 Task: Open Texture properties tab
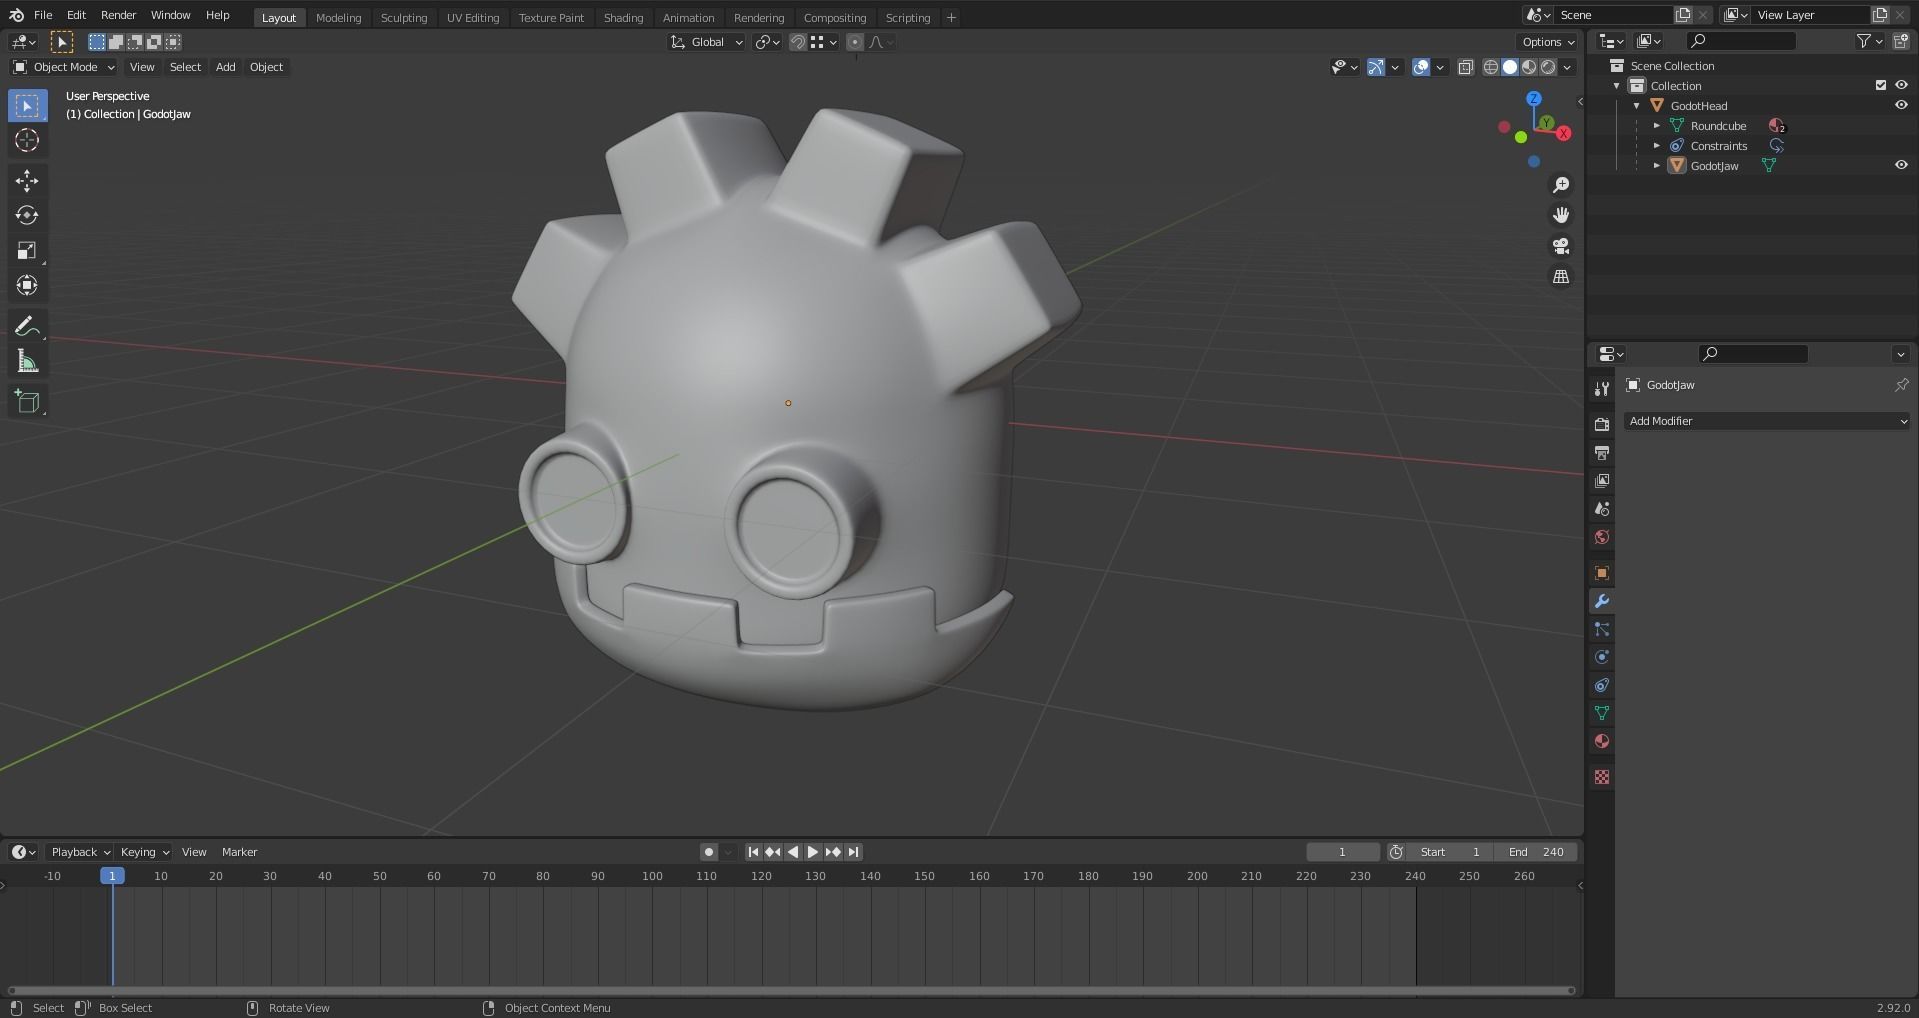coord(1601,777)
